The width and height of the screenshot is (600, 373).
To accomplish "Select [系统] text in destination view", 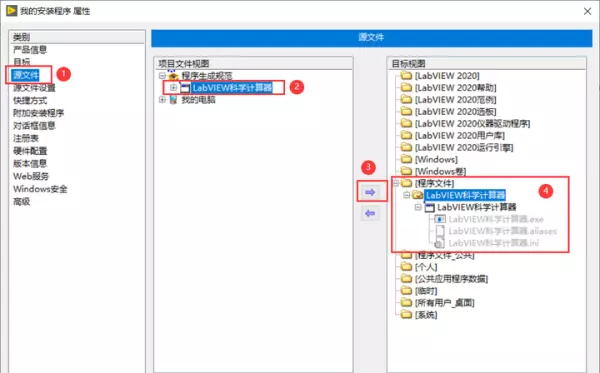I will (426, 315).
